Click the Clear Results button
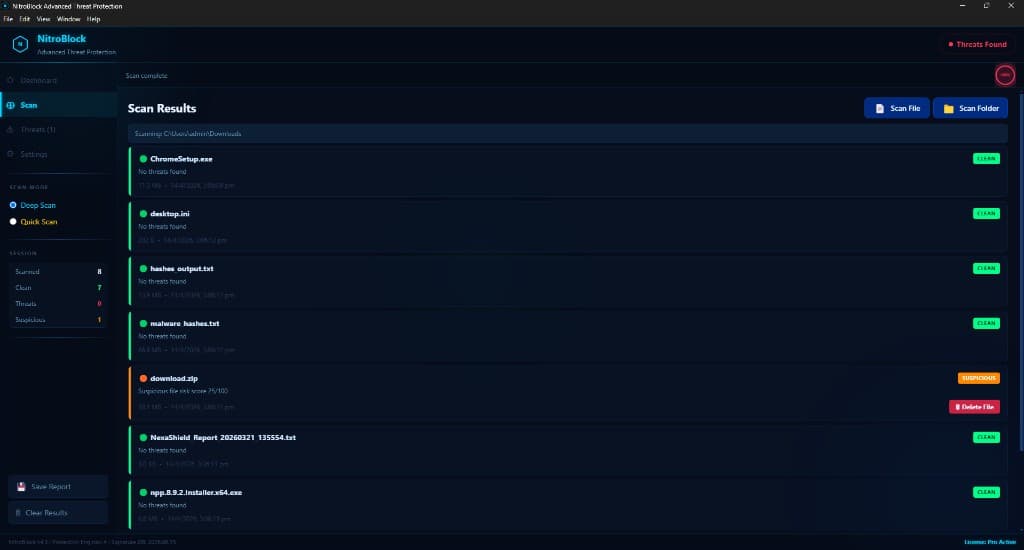The image size is (1024, 550). click(x=58, y=513)
